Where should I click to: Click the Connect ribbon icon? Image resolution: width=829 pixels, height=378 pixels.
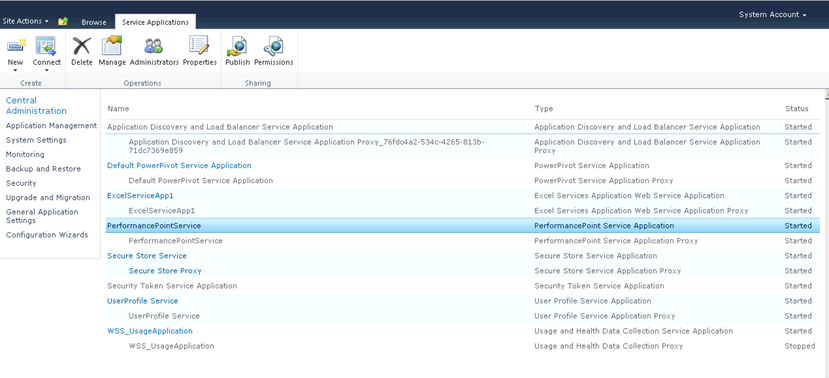pyautogui.click(x=46, y=47)
